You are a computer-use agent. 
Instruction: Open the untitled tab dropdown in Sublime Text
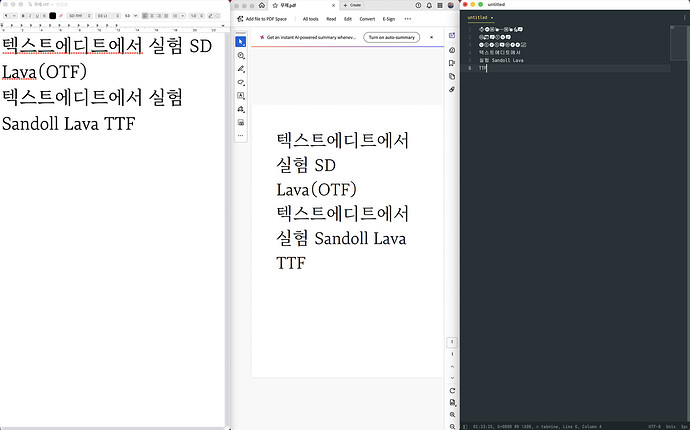coord(492,18)
